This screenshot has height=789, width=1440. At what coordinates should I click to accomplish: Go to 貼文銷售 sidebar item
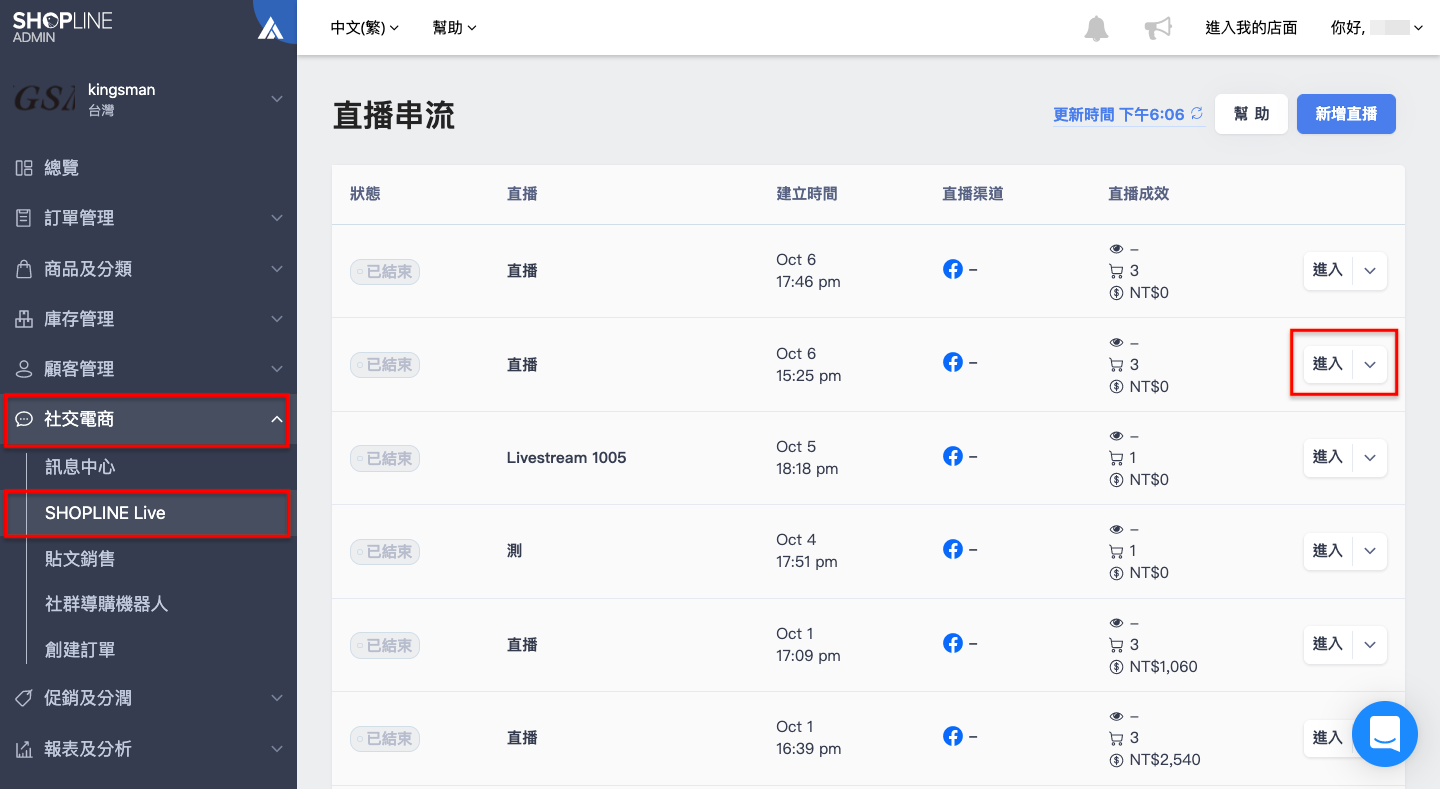click(x=80, y=559)
